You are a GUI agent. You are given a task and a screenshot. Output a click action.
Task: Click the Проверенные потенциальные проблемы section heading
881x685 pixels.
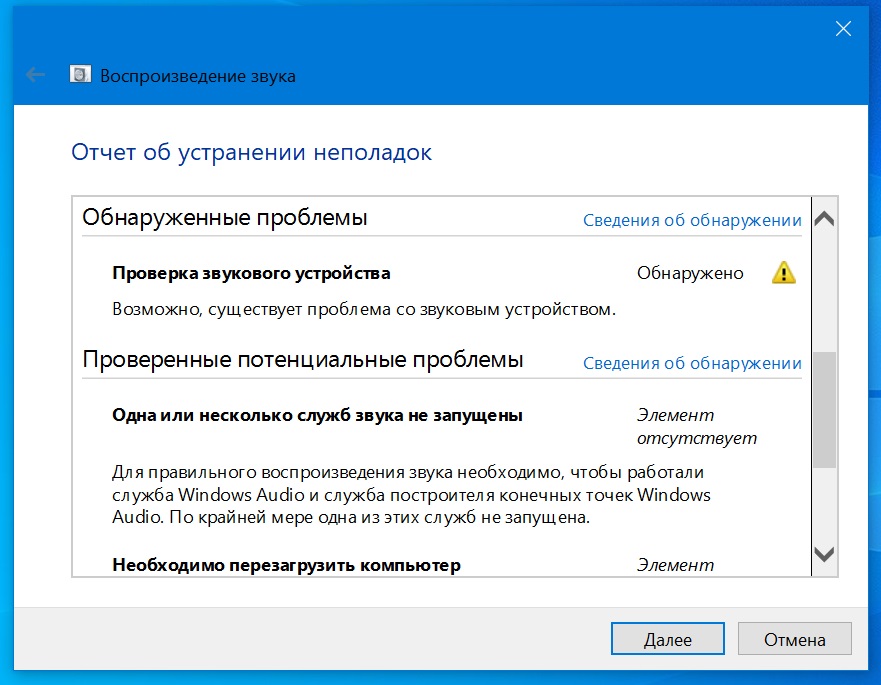(302, 360)
